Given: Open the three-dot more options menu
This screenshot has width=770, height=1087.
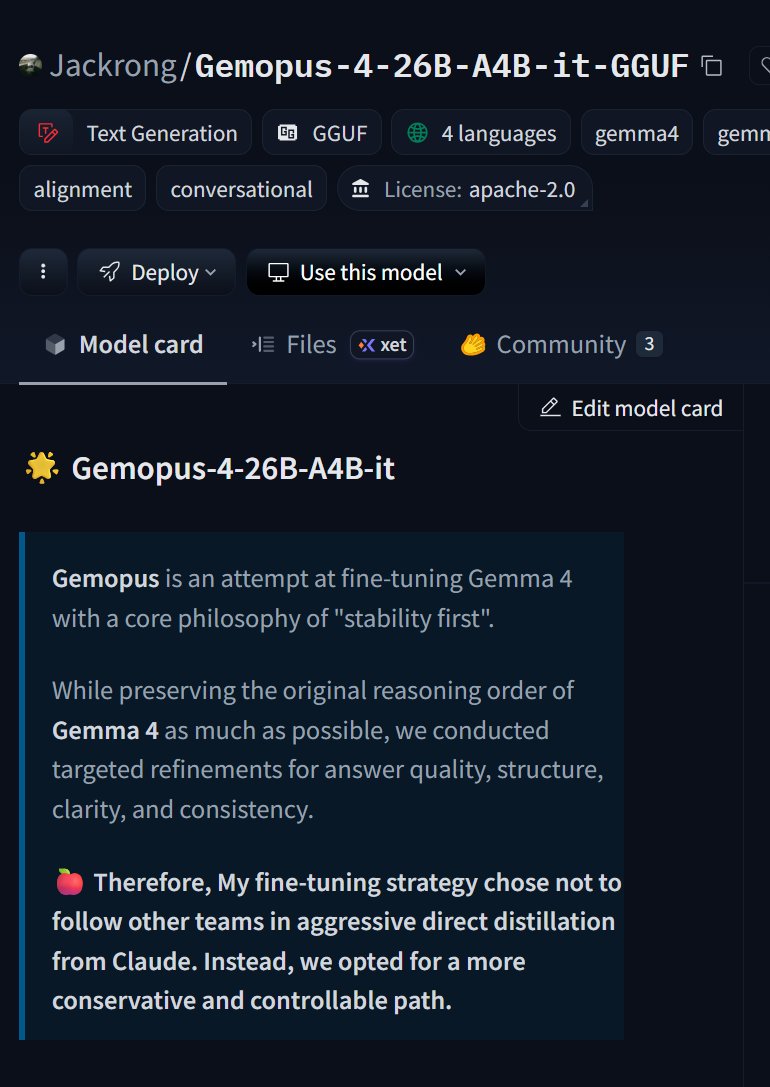Looking at the screenshot, I should point(43,272).
